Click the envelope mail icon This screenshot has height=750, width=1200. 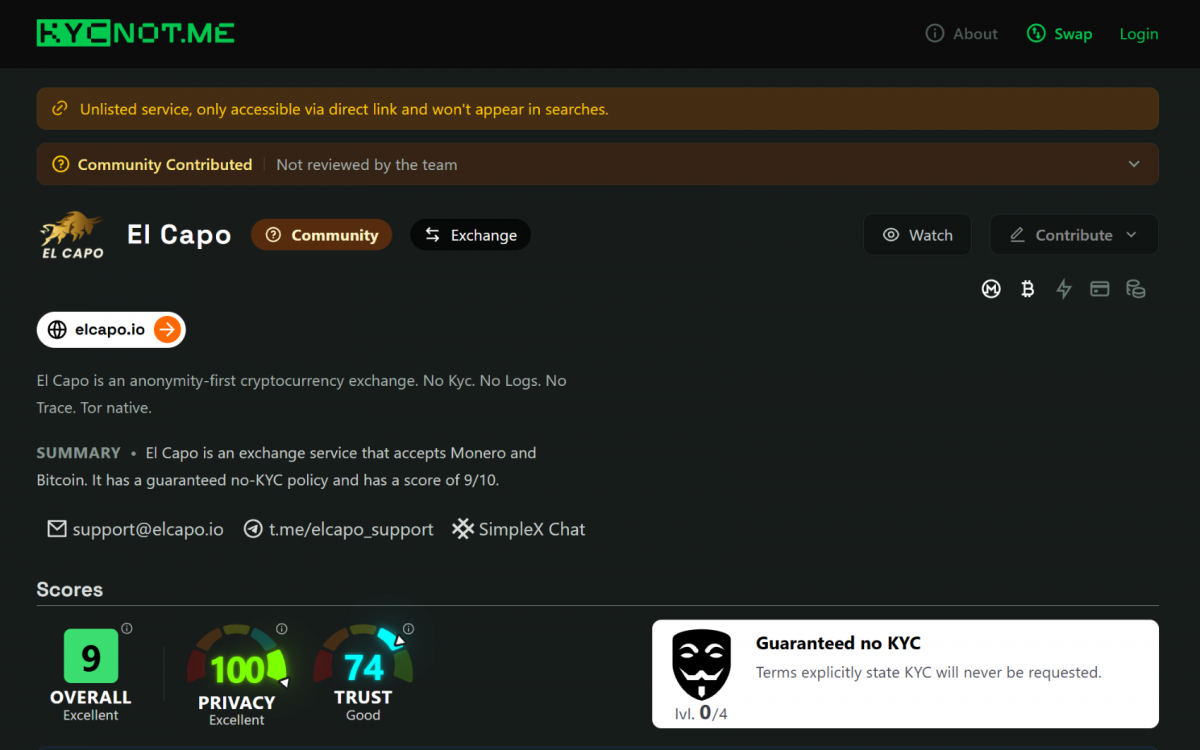tap(57, 529)
